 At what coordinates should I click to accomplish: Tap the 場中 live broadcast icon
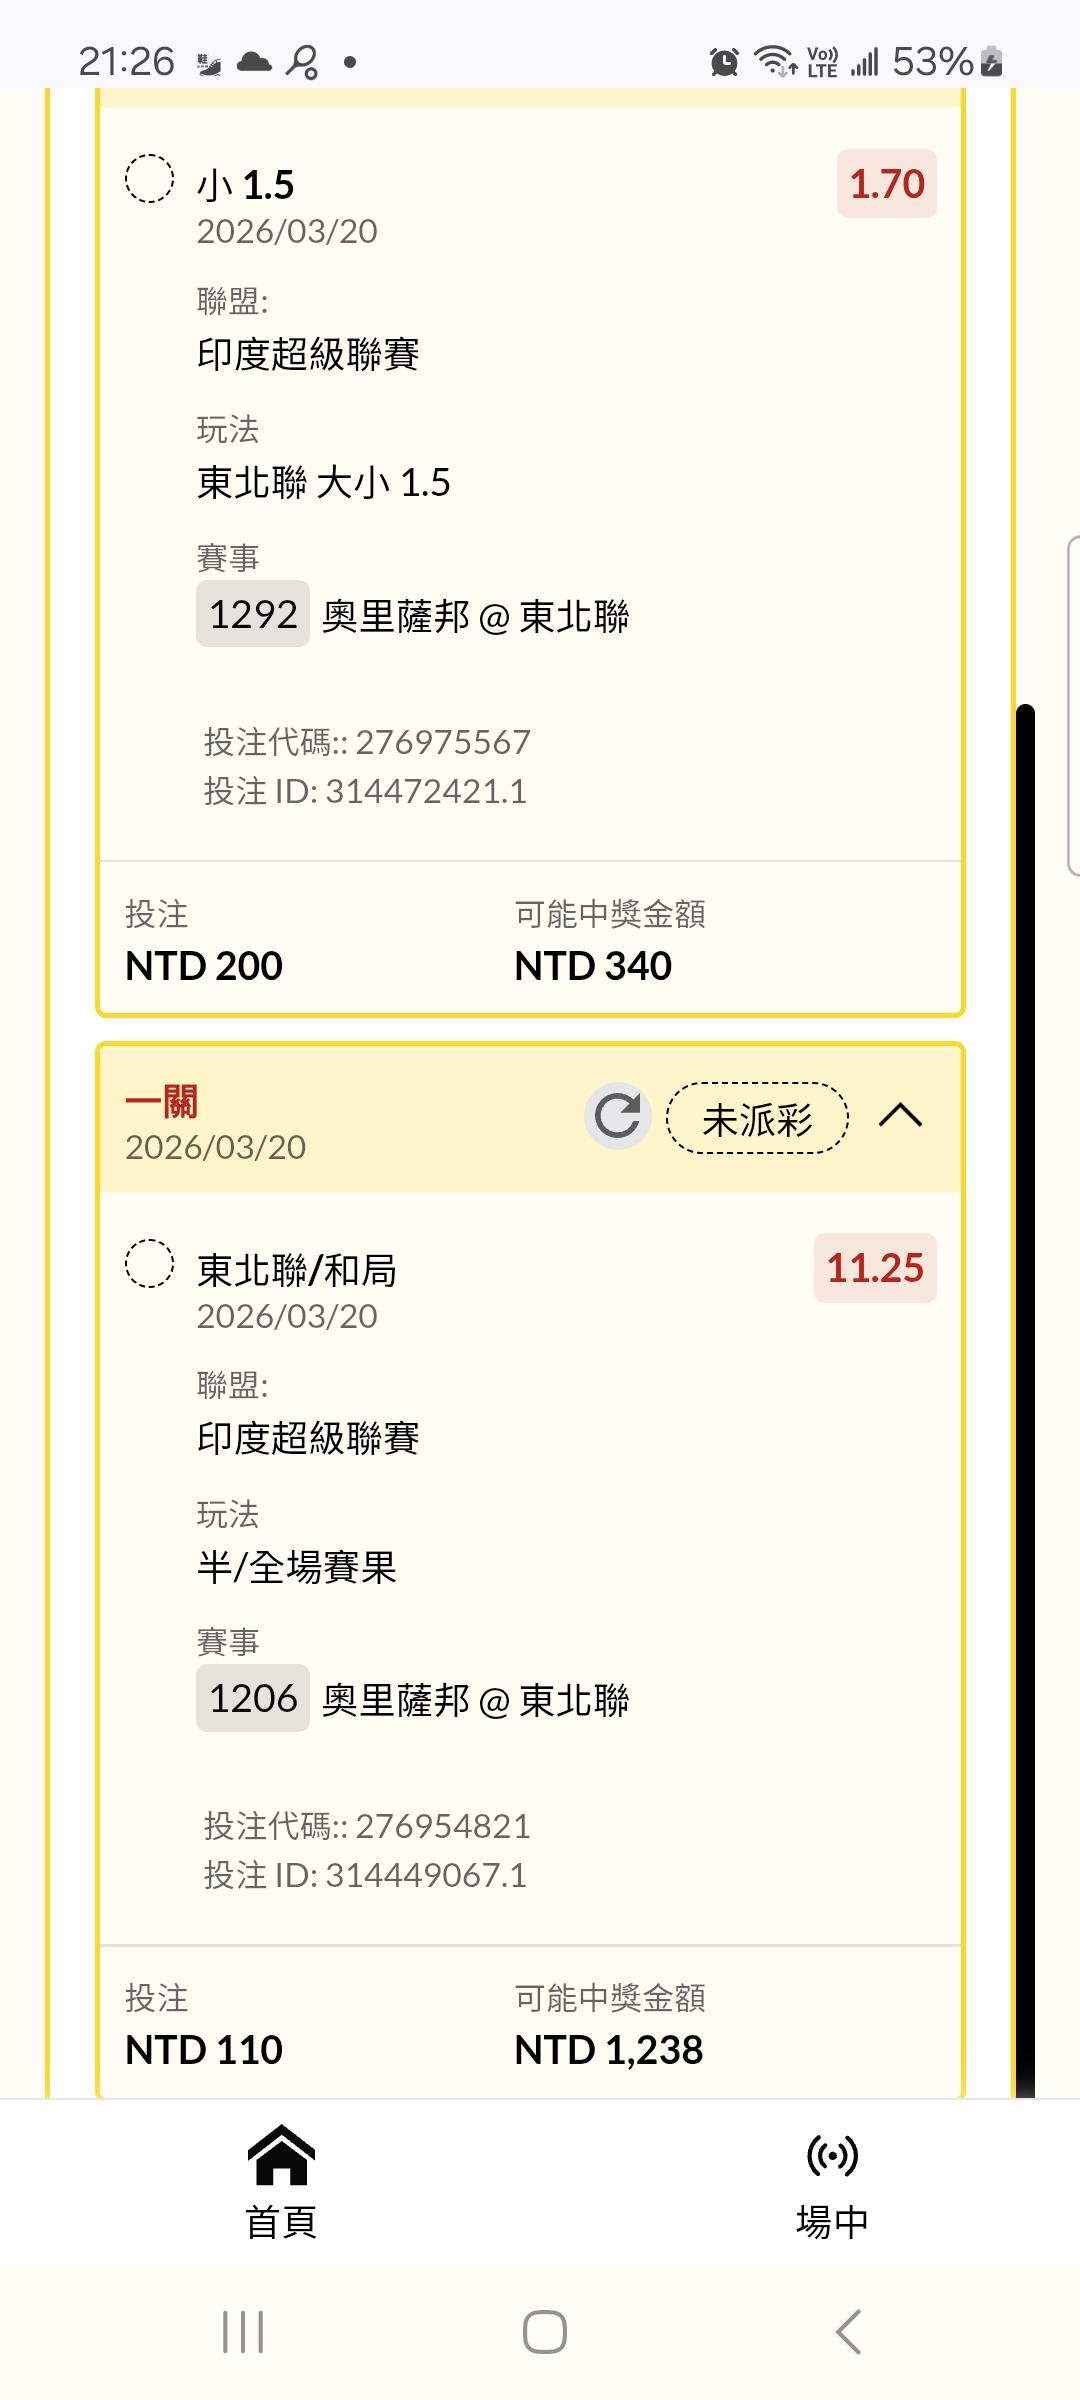click(x=832, y=2155)
